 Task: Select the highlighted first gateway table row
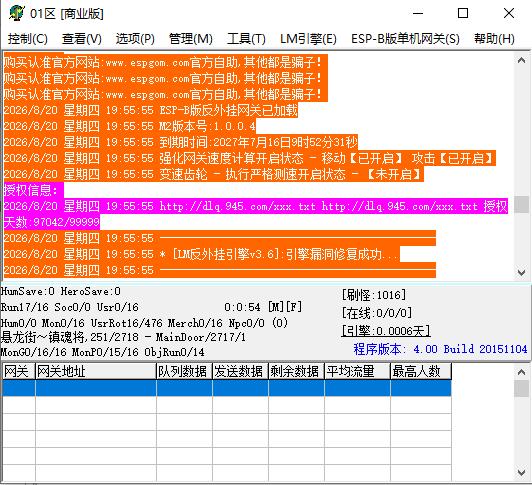(x=227, y=388)
